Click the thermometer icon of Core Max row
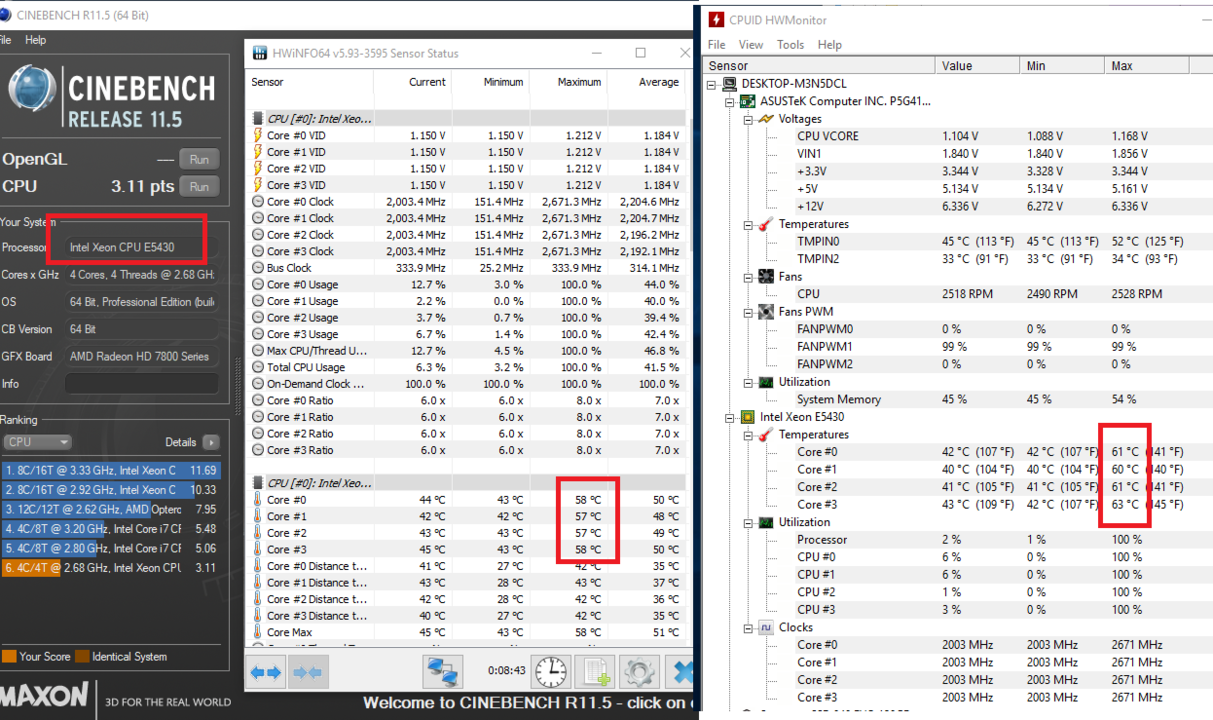Viewport: 1213px width, 720px height. [x=258, y=632]
